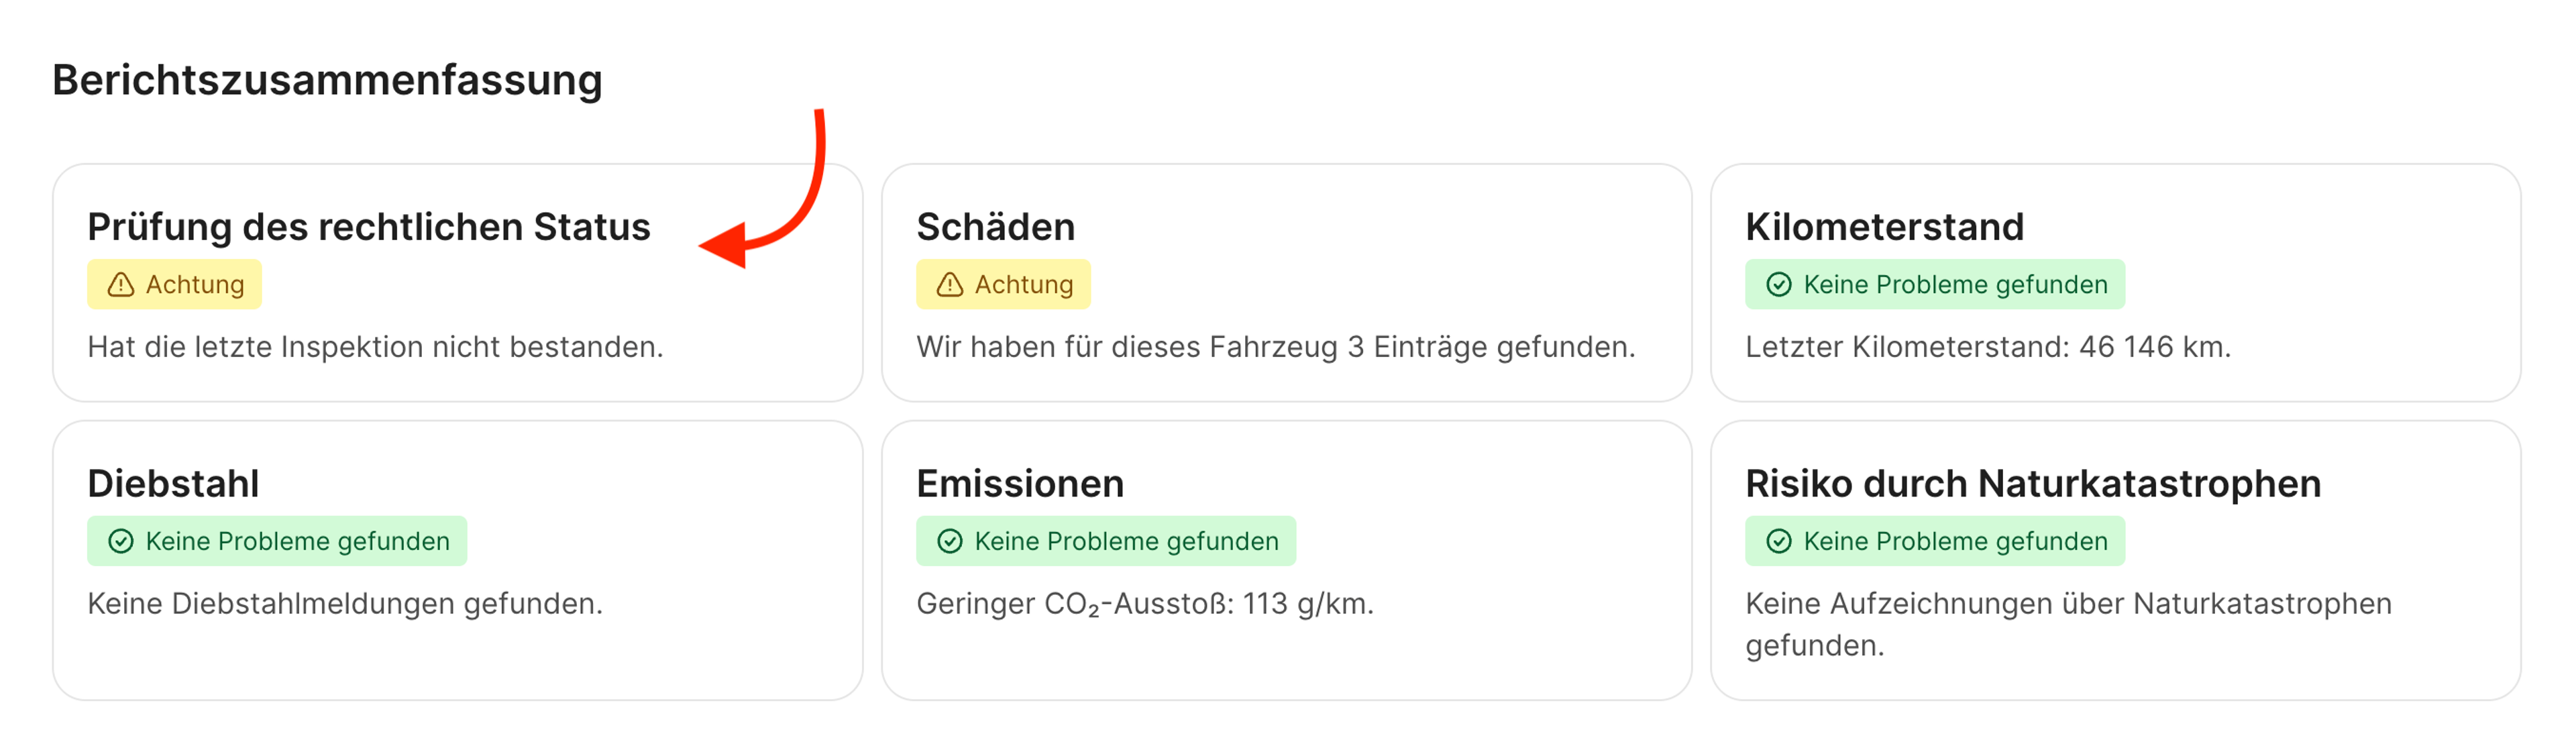Click the checkmark icon in the Diebstahl card
Screen dimensions: 2576x736
[x=121, y=541]
